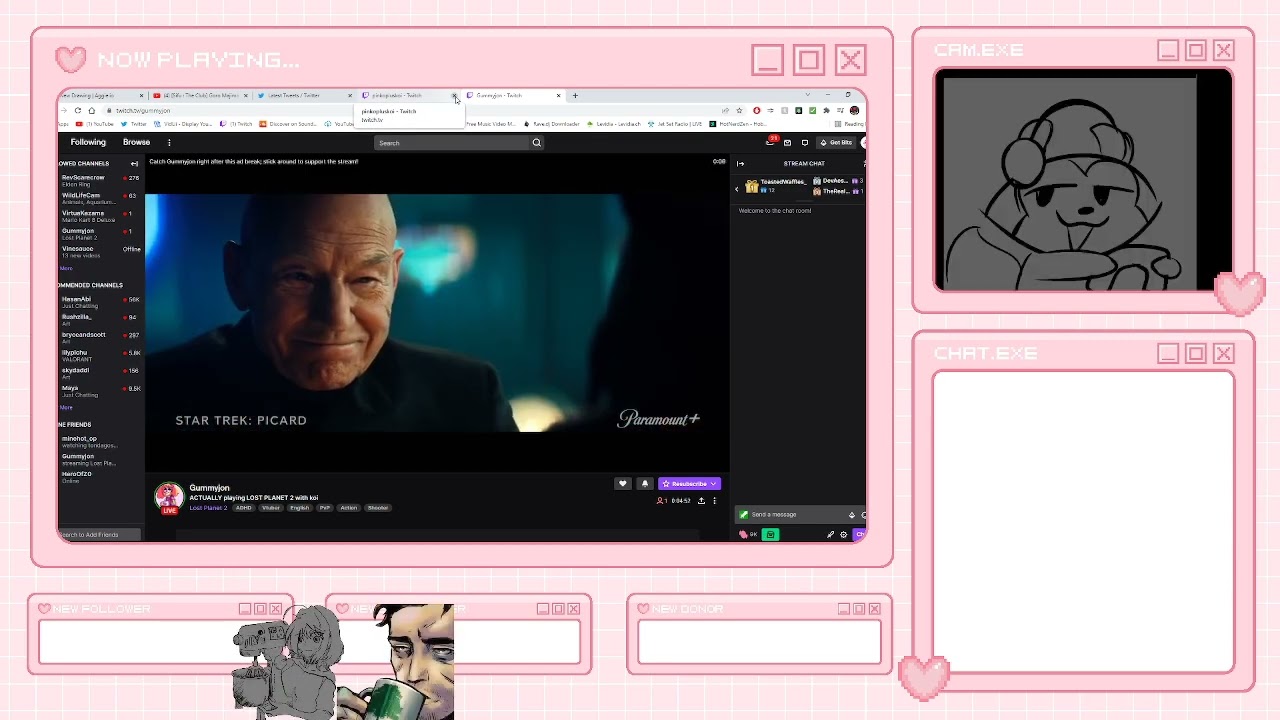Open lilypichu recommended channel
Screen dimensions: 1280x720
pyautogui.click(x=100, y=355)
